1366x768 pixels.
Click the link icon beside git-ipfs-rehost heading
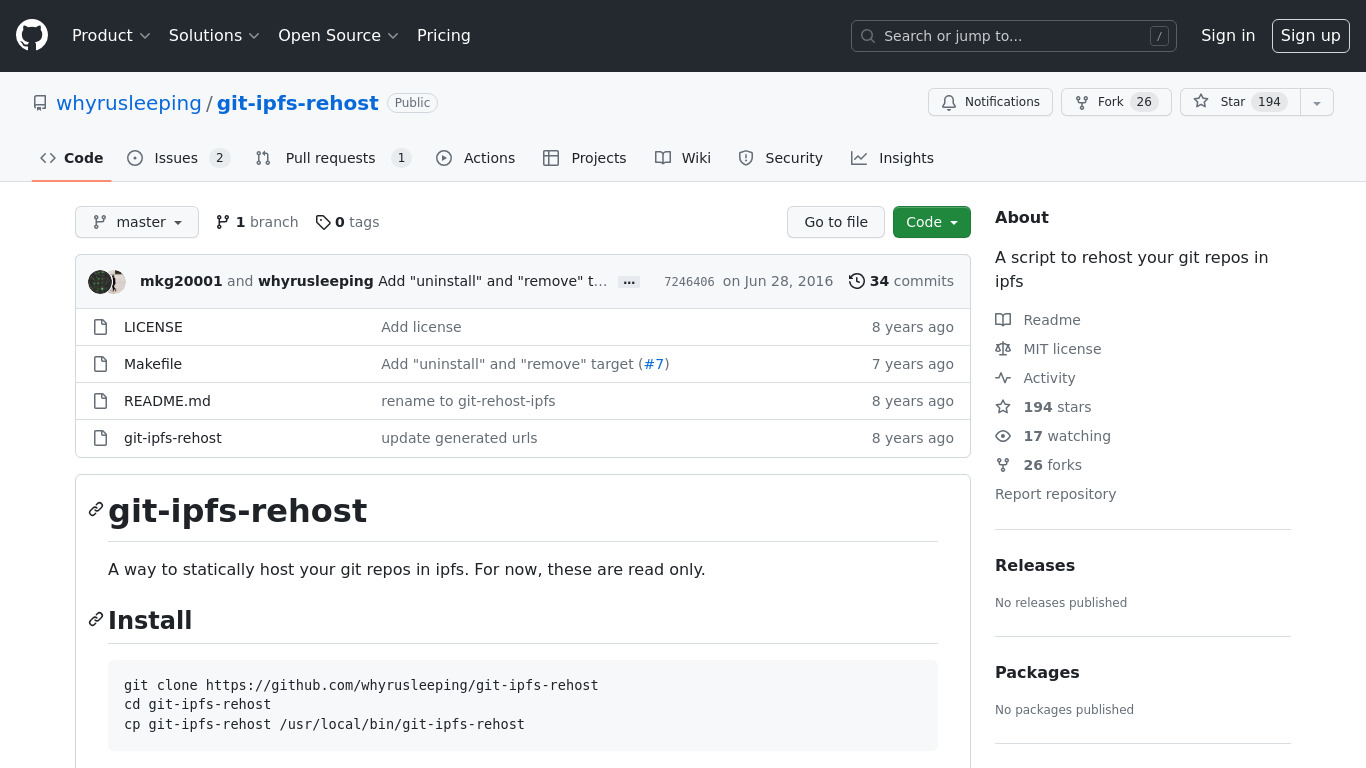tap(96, 510)
